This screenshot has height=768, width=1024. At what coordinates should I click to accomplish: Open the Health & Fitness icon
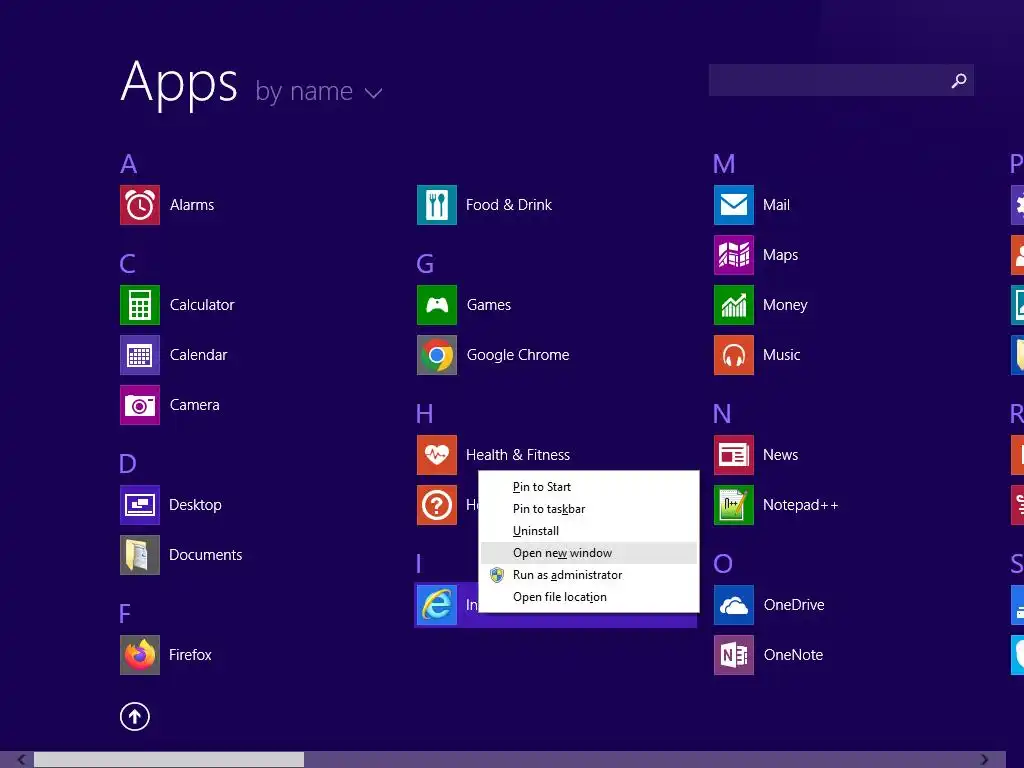point(437,455)
